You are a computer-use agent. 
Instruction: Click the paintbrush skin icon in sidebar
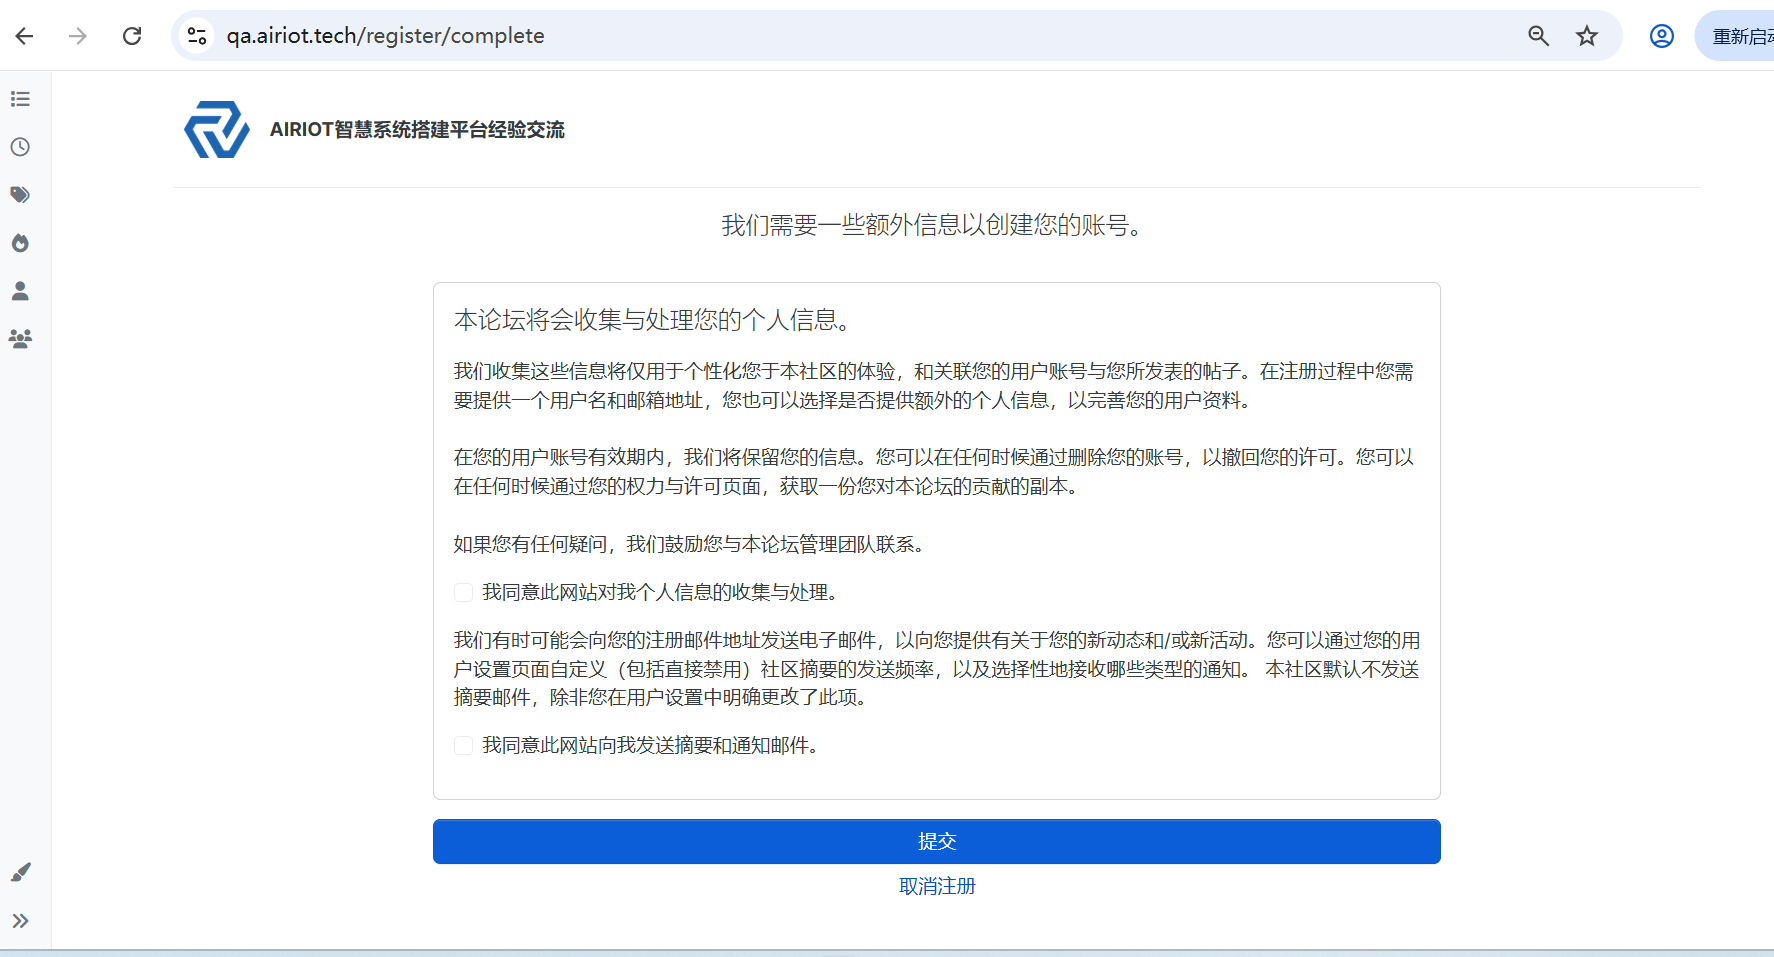click(20, 873)
